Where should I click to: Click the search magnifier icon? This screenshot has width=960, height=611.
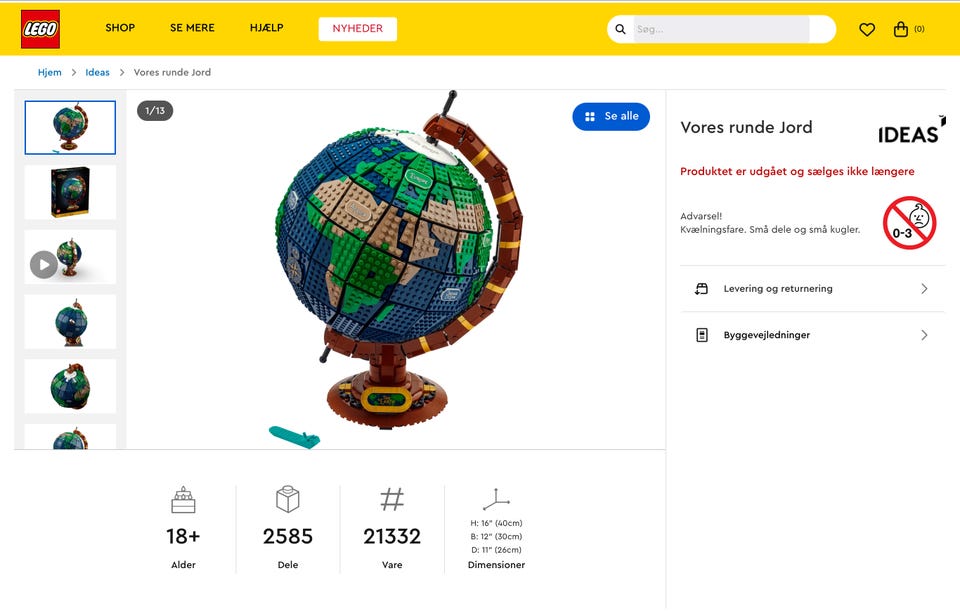pos(621,30)
